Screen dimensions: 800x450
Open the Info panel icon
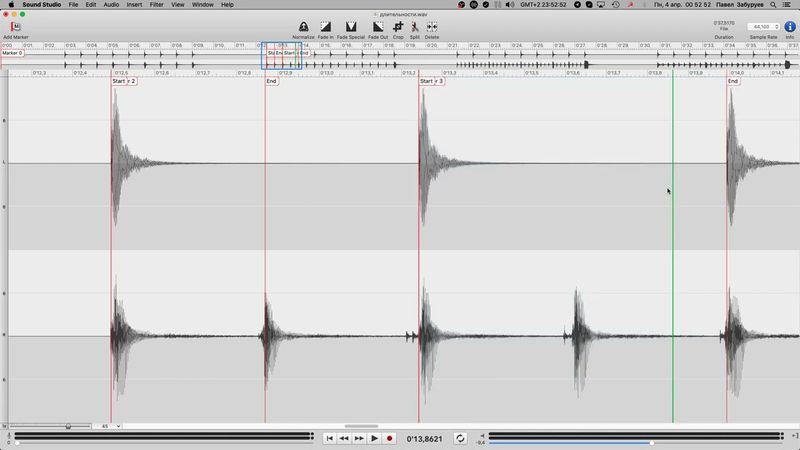(790, 27)
